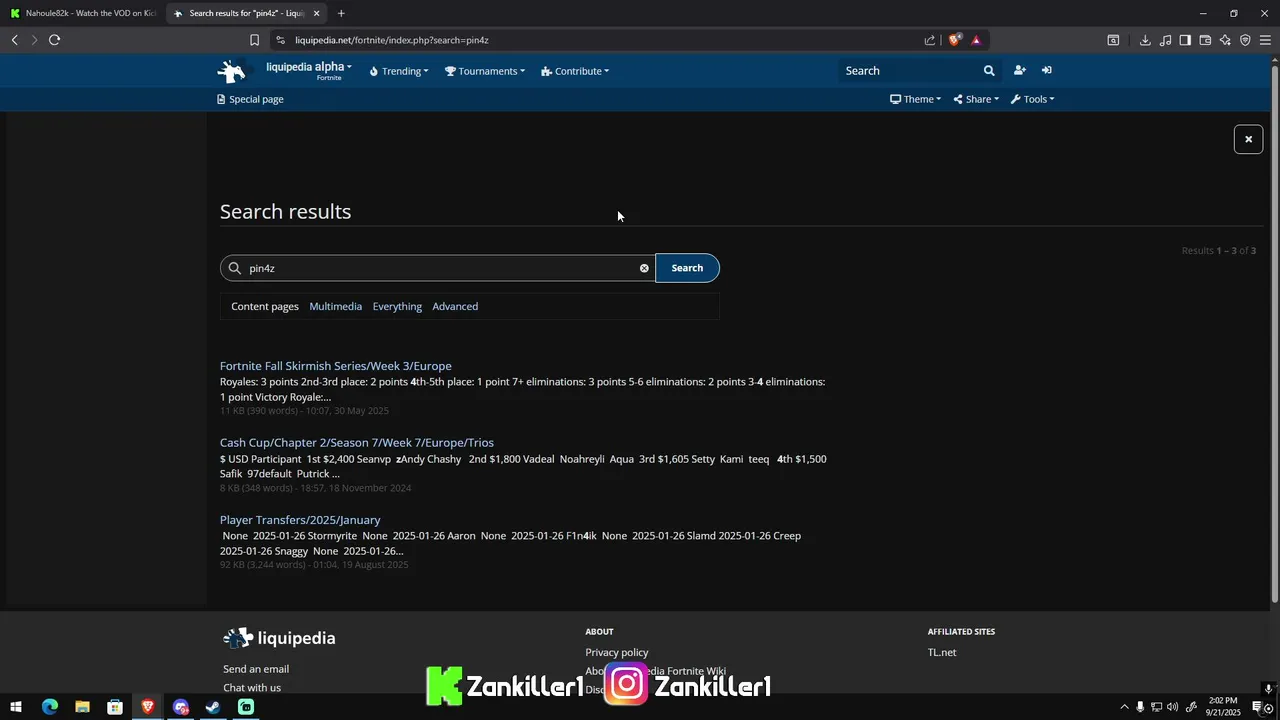Click the site settings icon in the address bar
The width and height of the screenshot is (1280, 720).
tap(280, 40)
